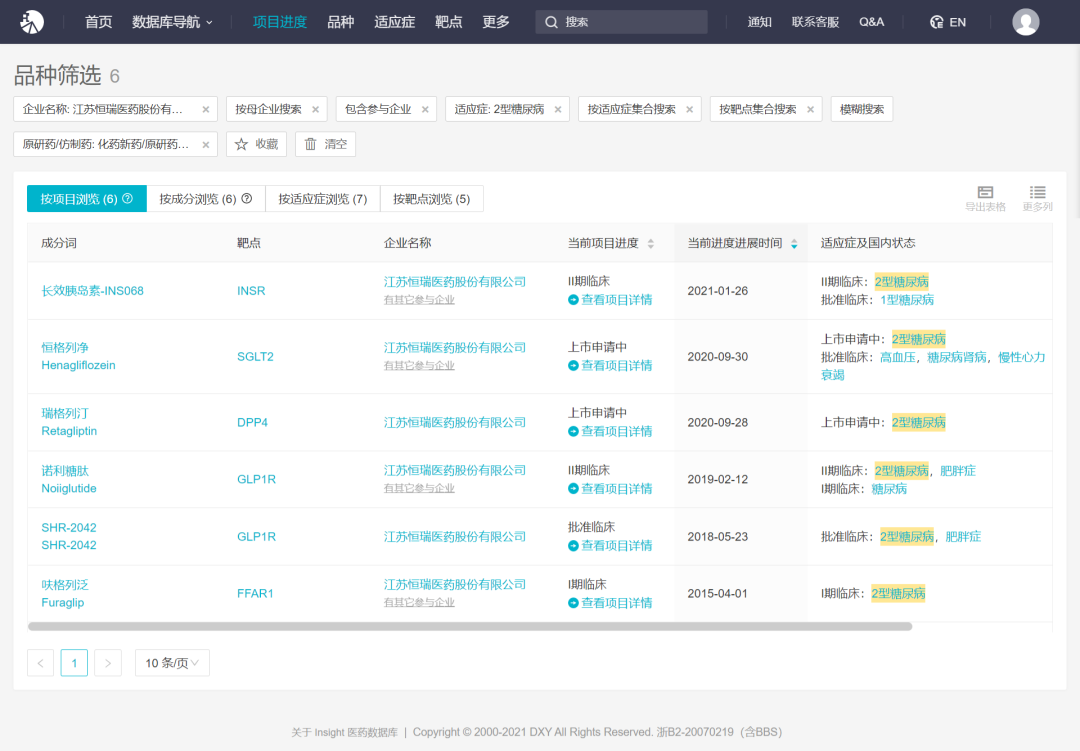Expand the 数据库导航 dropdown menu
Viewport: 1080px width, 751px height.
point(172,22)
